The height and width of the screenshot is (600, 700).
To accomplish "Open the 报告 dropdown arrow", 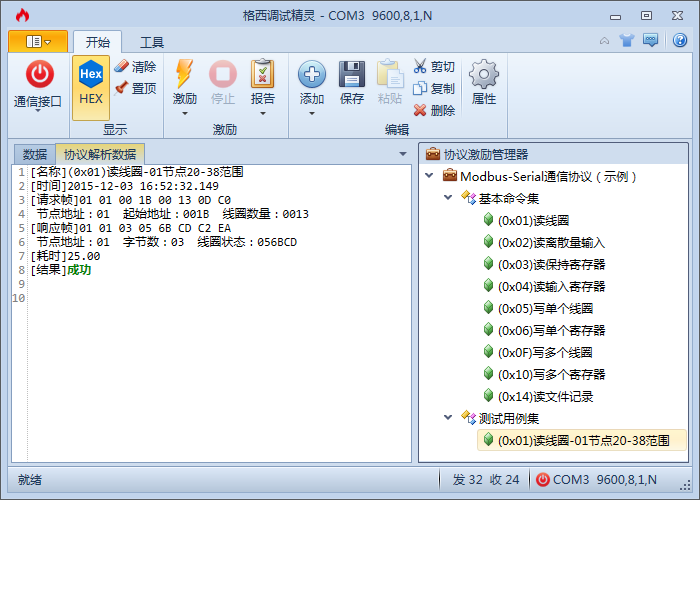I will tap(262, 114).
